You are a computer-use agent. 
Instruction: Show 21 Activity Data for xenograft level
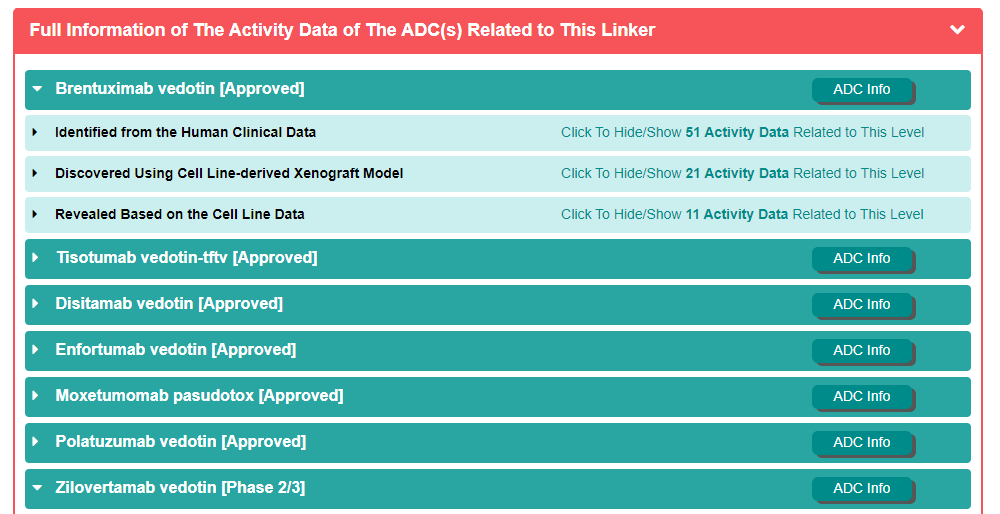(x=742, y=173)
